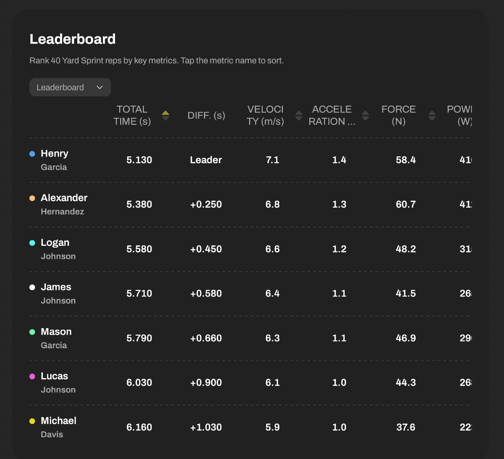The image size is (504, 459).
Task: Click diff value +0.450
Action: (x=206, y=249)
